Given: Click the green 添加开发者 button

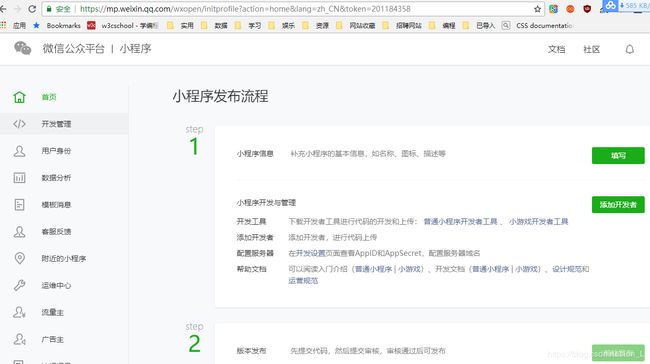Looking at the screenshot, I should [x=618, y=205].
